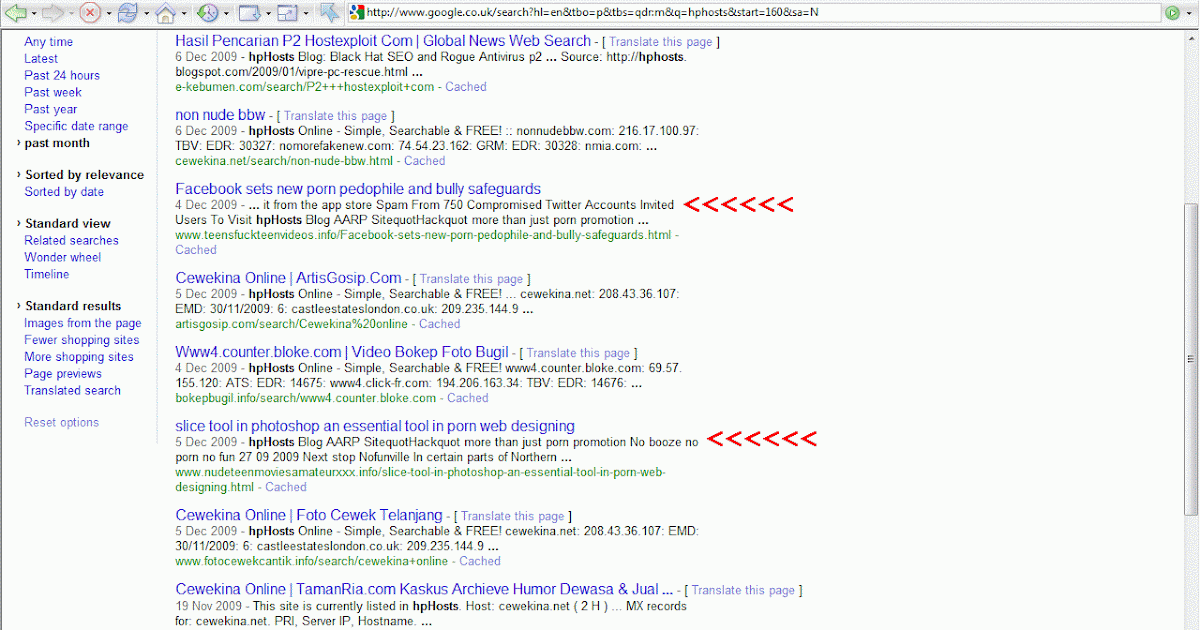This screenshot has height=630, width=1200.
Task: Translate the ArtisGosip.Com result page
Action: 472,280
